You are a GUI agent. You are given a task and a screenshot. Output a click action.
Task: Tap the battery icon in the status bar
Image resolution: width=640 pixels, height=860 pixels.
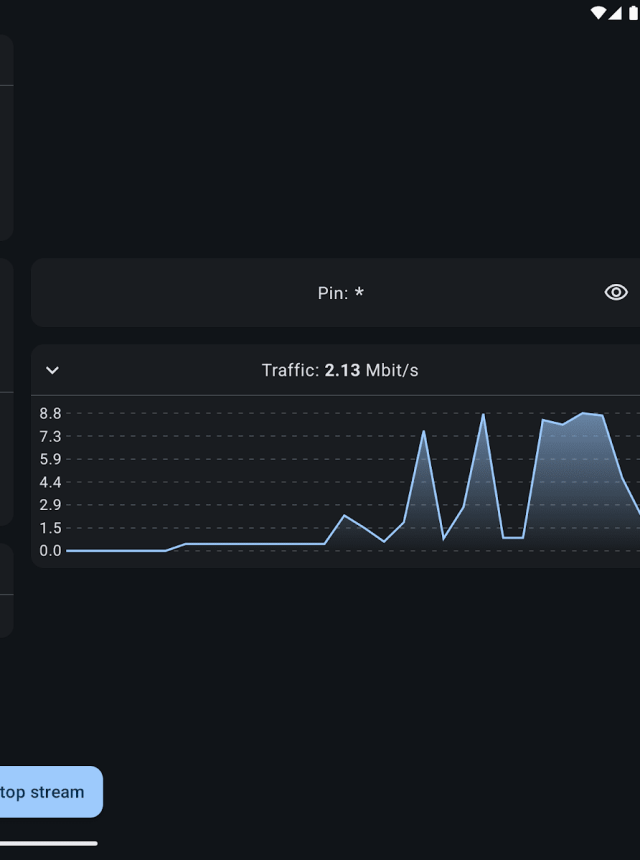[x=632, y=12]
